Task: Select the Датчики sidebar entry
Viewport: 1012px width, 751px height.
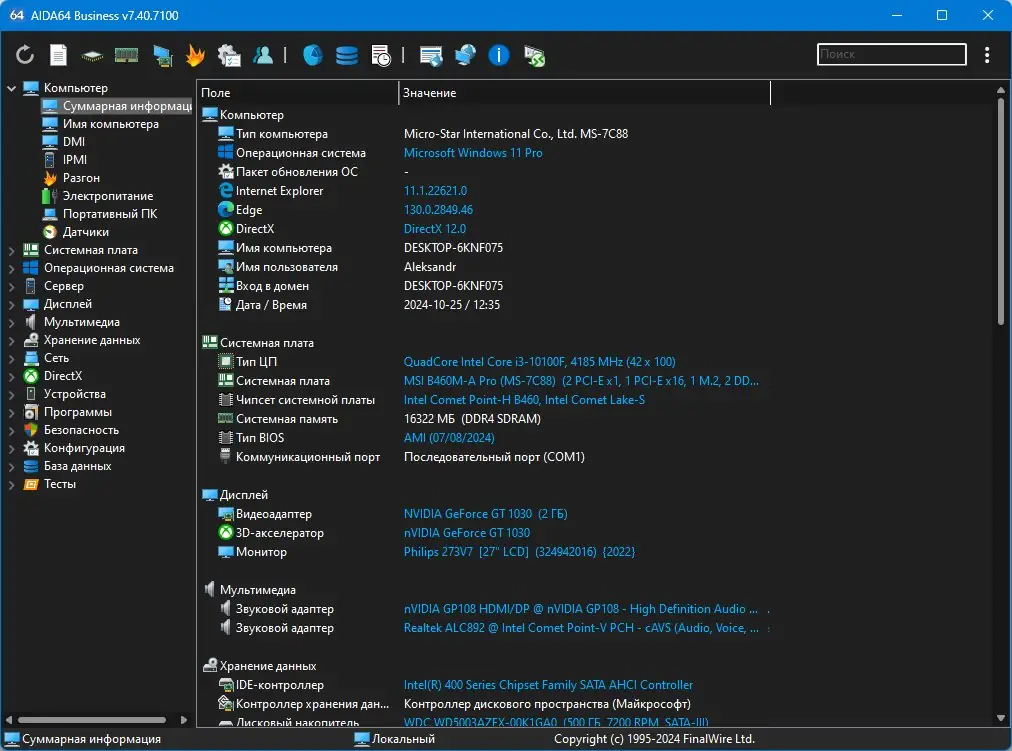Action: [x=83, y=231]
